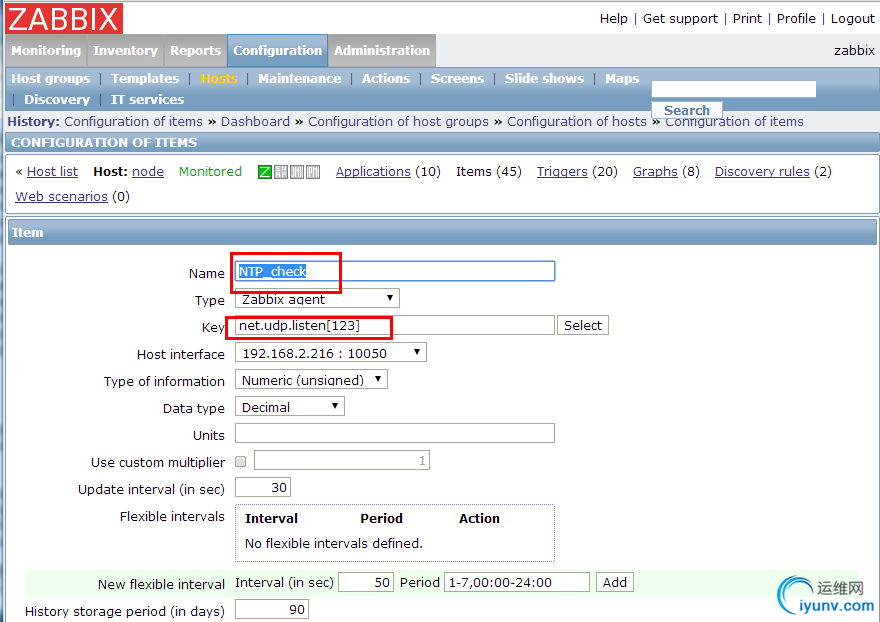Viewport: 880px width, 622px height.
Task: Click the Logout link
Action: tap(852, 19)
